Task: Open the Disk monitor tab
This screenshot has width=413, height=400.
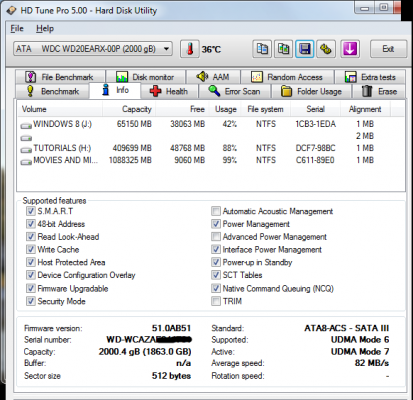Action: [x=145, y=77]
